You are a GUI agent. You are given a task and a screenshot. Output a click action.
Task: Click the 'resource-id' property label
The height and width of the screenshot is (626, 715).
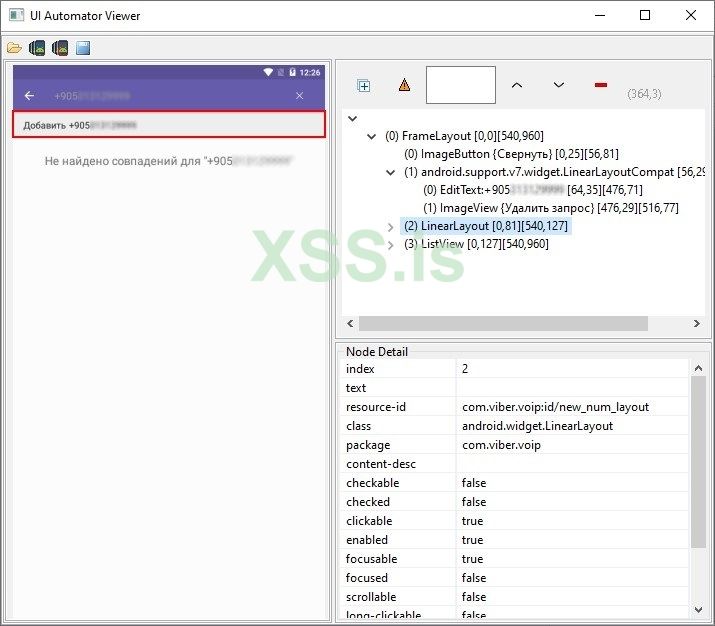click(x=376, y=407)
